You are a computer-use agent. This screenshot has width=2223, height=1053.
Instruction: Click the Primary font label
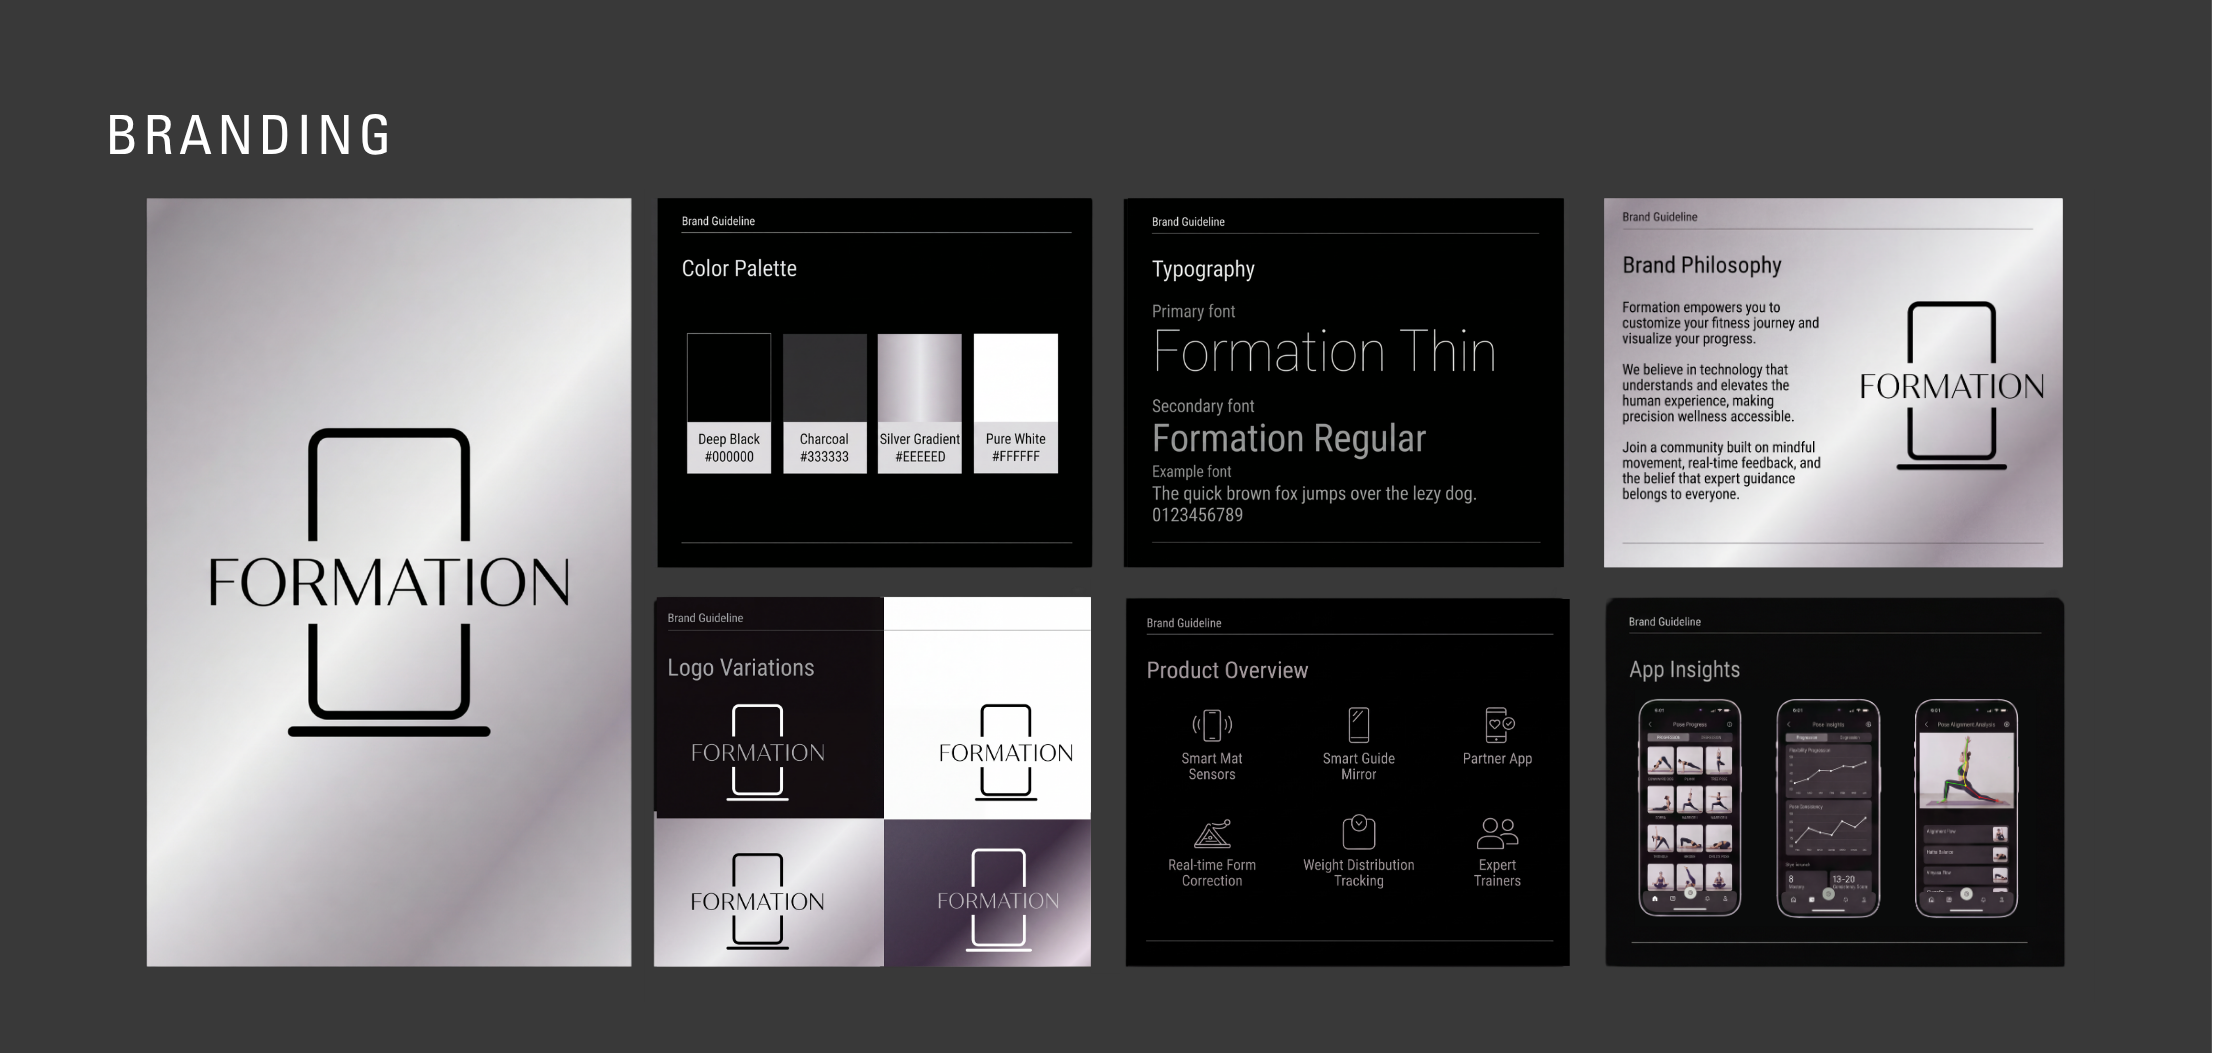[x=1193, y=311]
